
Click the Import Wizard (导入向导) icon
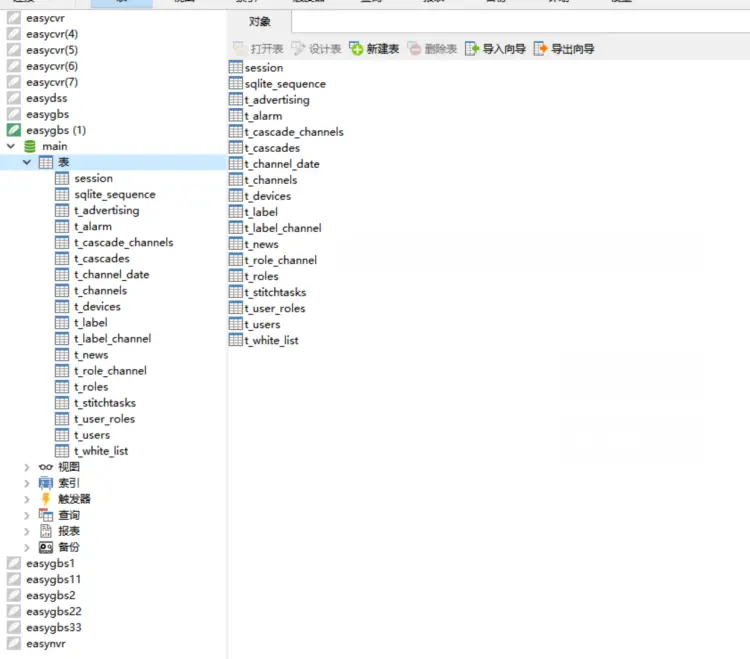point(472,48)
